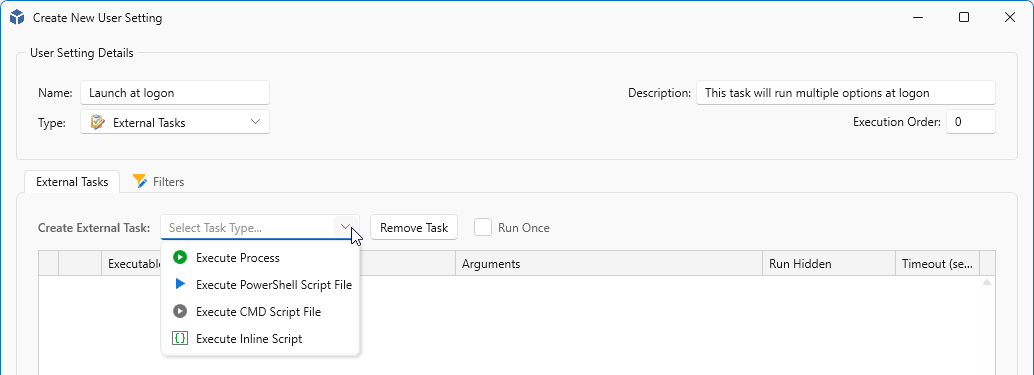The image size is (1034, 375).
Task: Click the Run Hidden column header
Action: tap(829, 264)
